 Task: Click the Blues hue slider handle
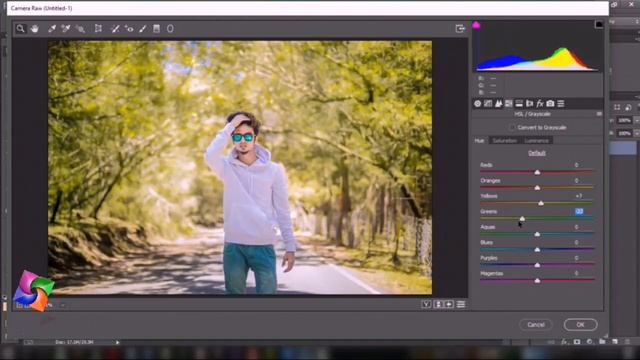(x=537, y=250)
